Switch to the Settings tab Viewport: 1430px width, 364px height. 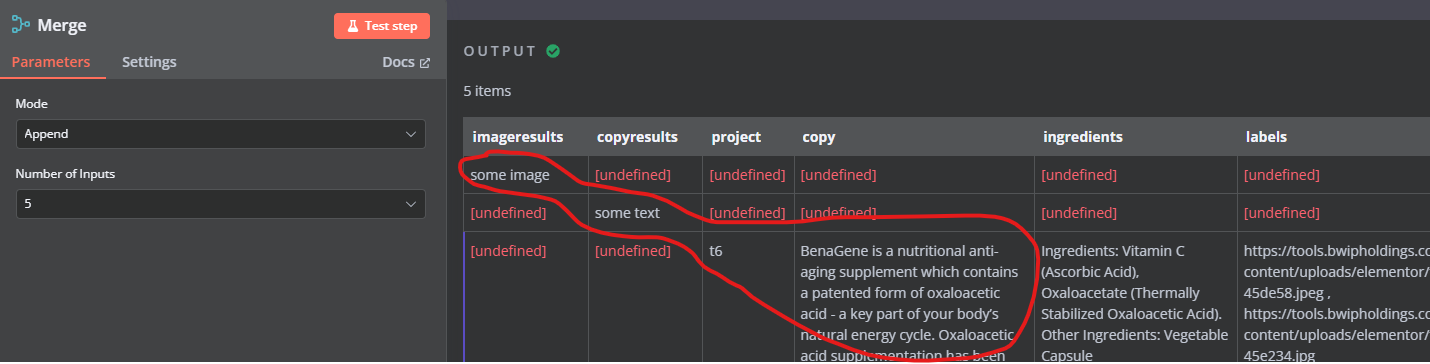[x=149, y=62]
